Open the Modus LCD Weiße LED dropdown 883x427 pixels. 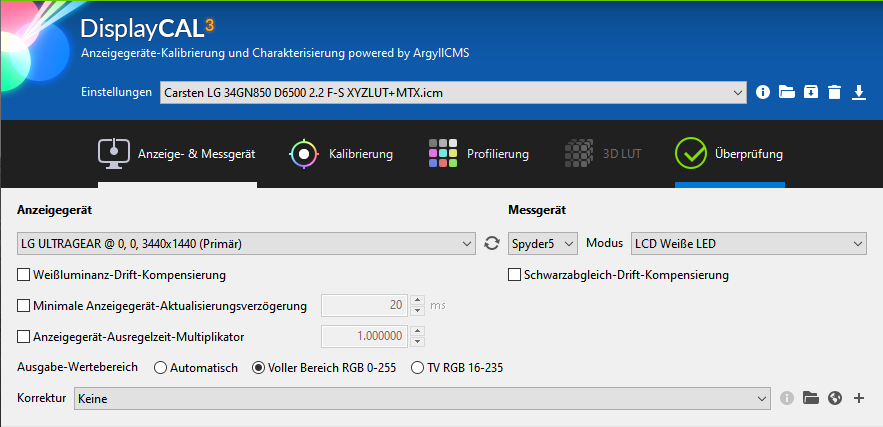[x=749, y=244]
